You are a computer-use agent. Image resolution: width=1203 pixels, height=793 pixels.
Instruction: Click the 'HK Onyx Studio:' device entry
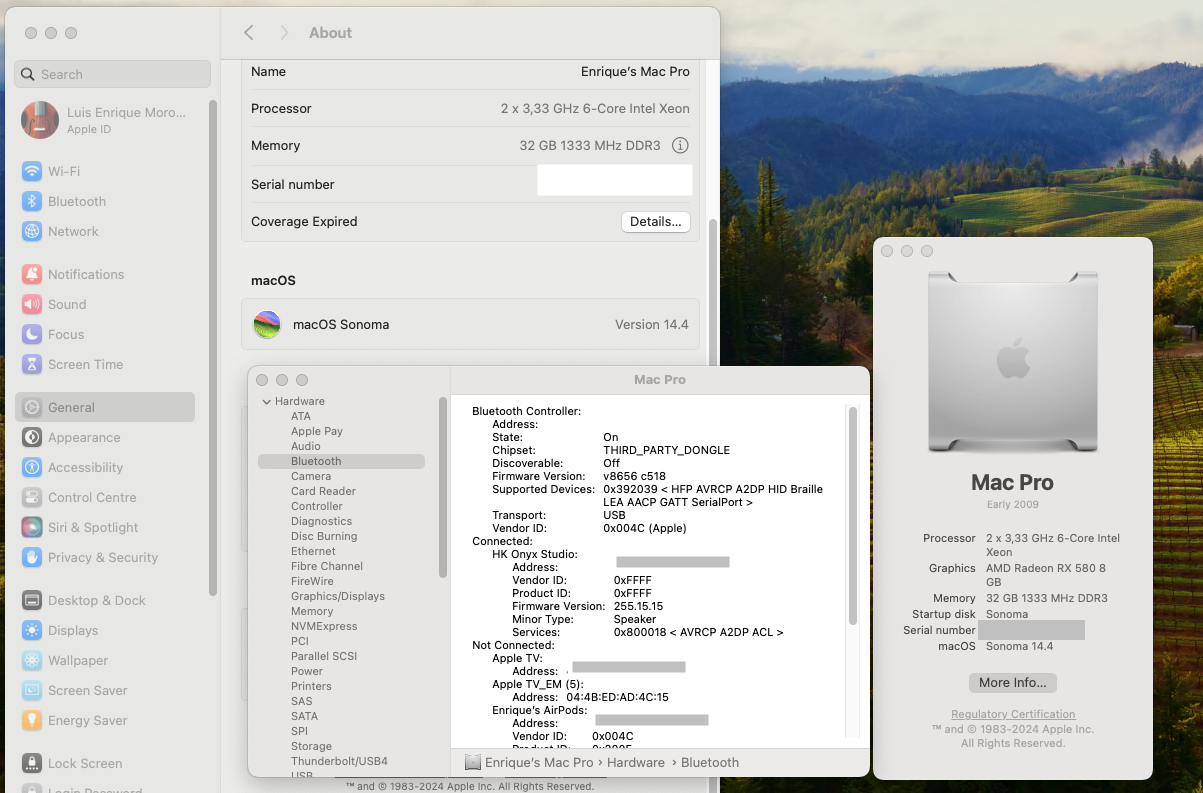pyautogui.click(x=535, y=554)
